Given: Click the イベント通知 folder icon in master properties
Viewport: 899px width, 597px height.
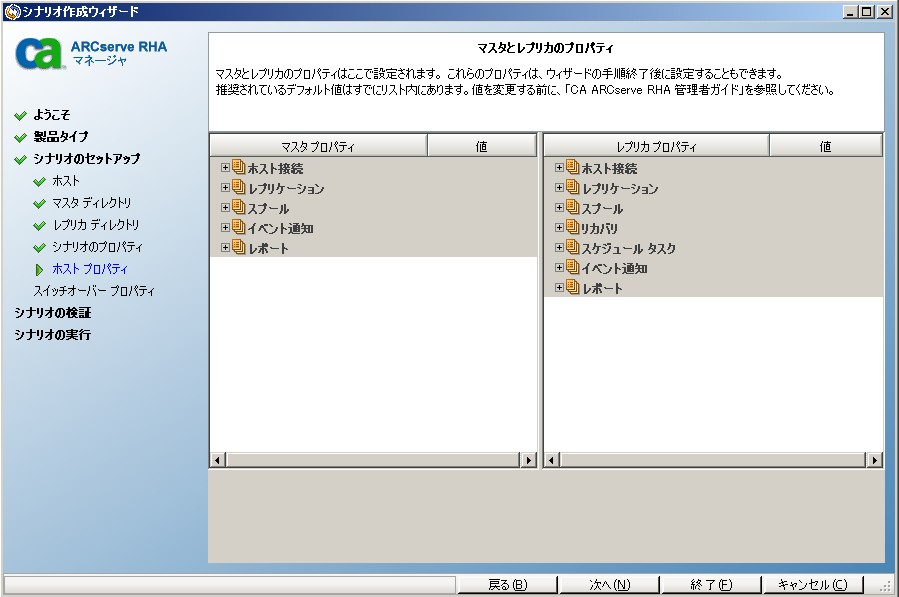Looking at the screenshot, I should click(x=239, y=227).
